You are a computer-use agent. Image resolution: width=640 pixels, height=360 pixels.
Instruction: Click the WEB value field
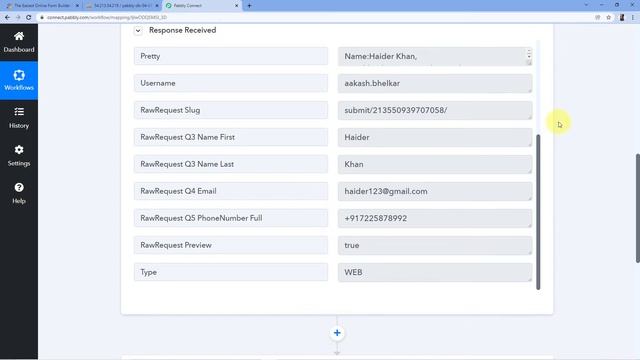(435, 272)
